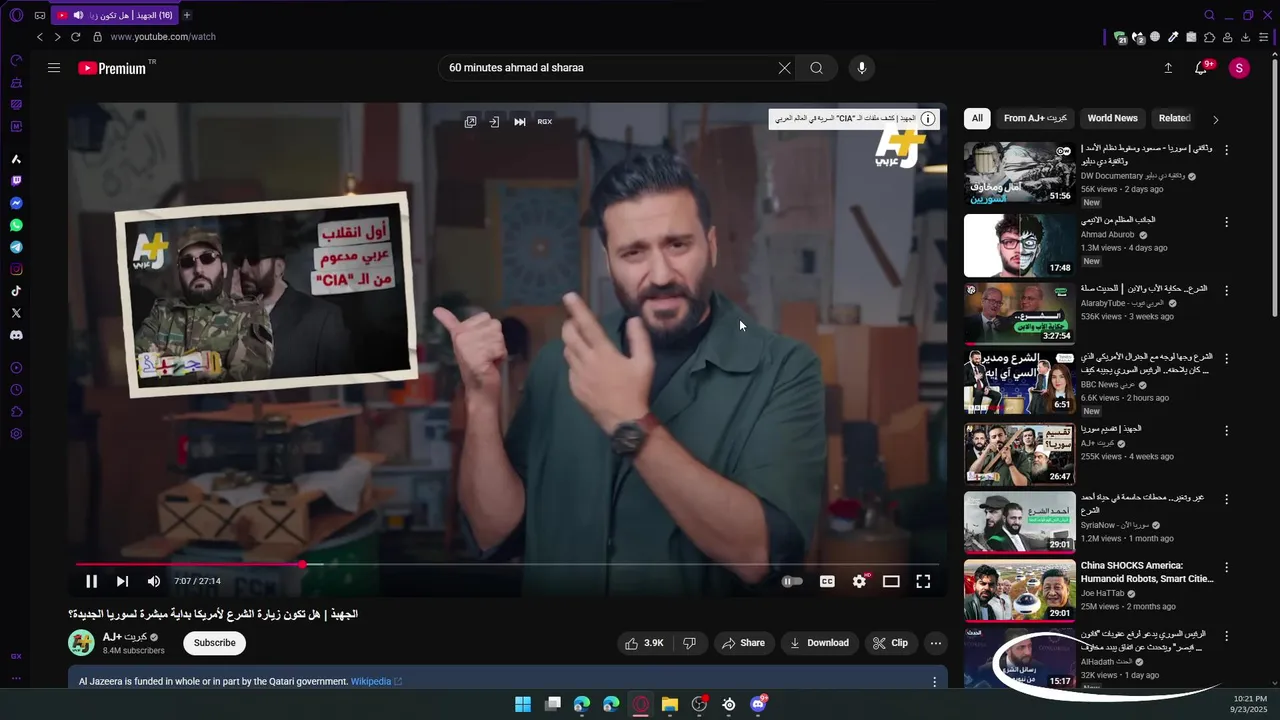Screen dimensions: 1280x720
Task: Seek on the video progress bar
Action: (508, 565)
